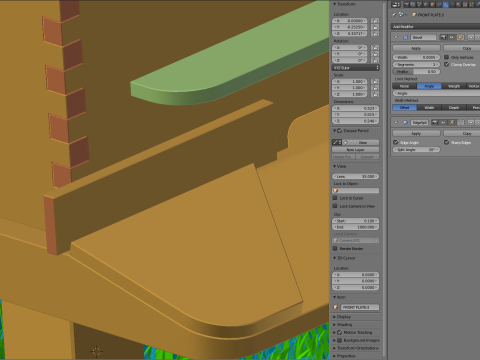This screenshot has height=360, width=480.
Task: Select Width width method
Action: coord(429,107)
